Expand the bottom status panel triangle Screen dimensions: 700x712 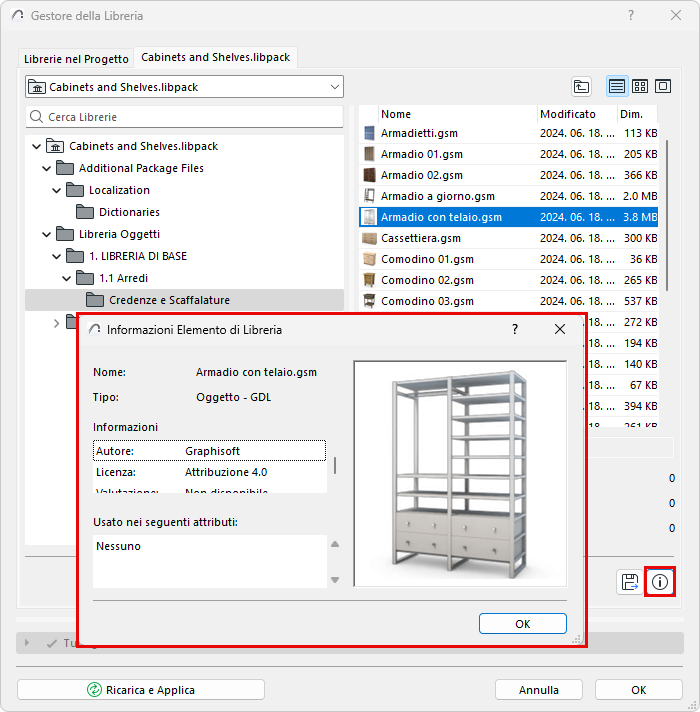point(27,643)
